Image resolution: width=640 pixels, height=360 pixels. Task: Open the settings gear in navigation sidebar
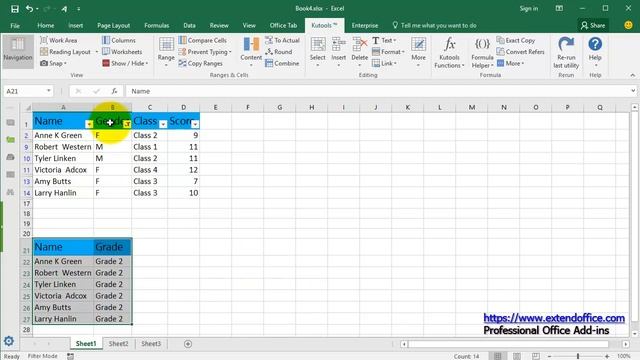9,341
